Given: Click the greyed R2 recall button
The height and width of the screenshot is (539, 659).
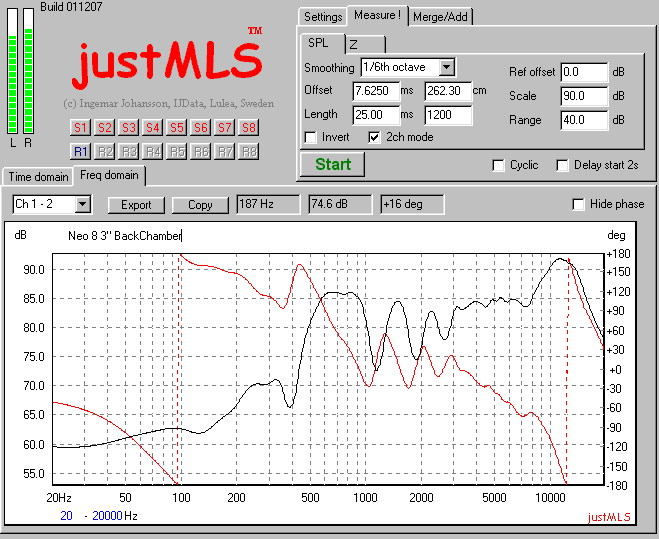Looking at the screenshot, I should (104, 151).
